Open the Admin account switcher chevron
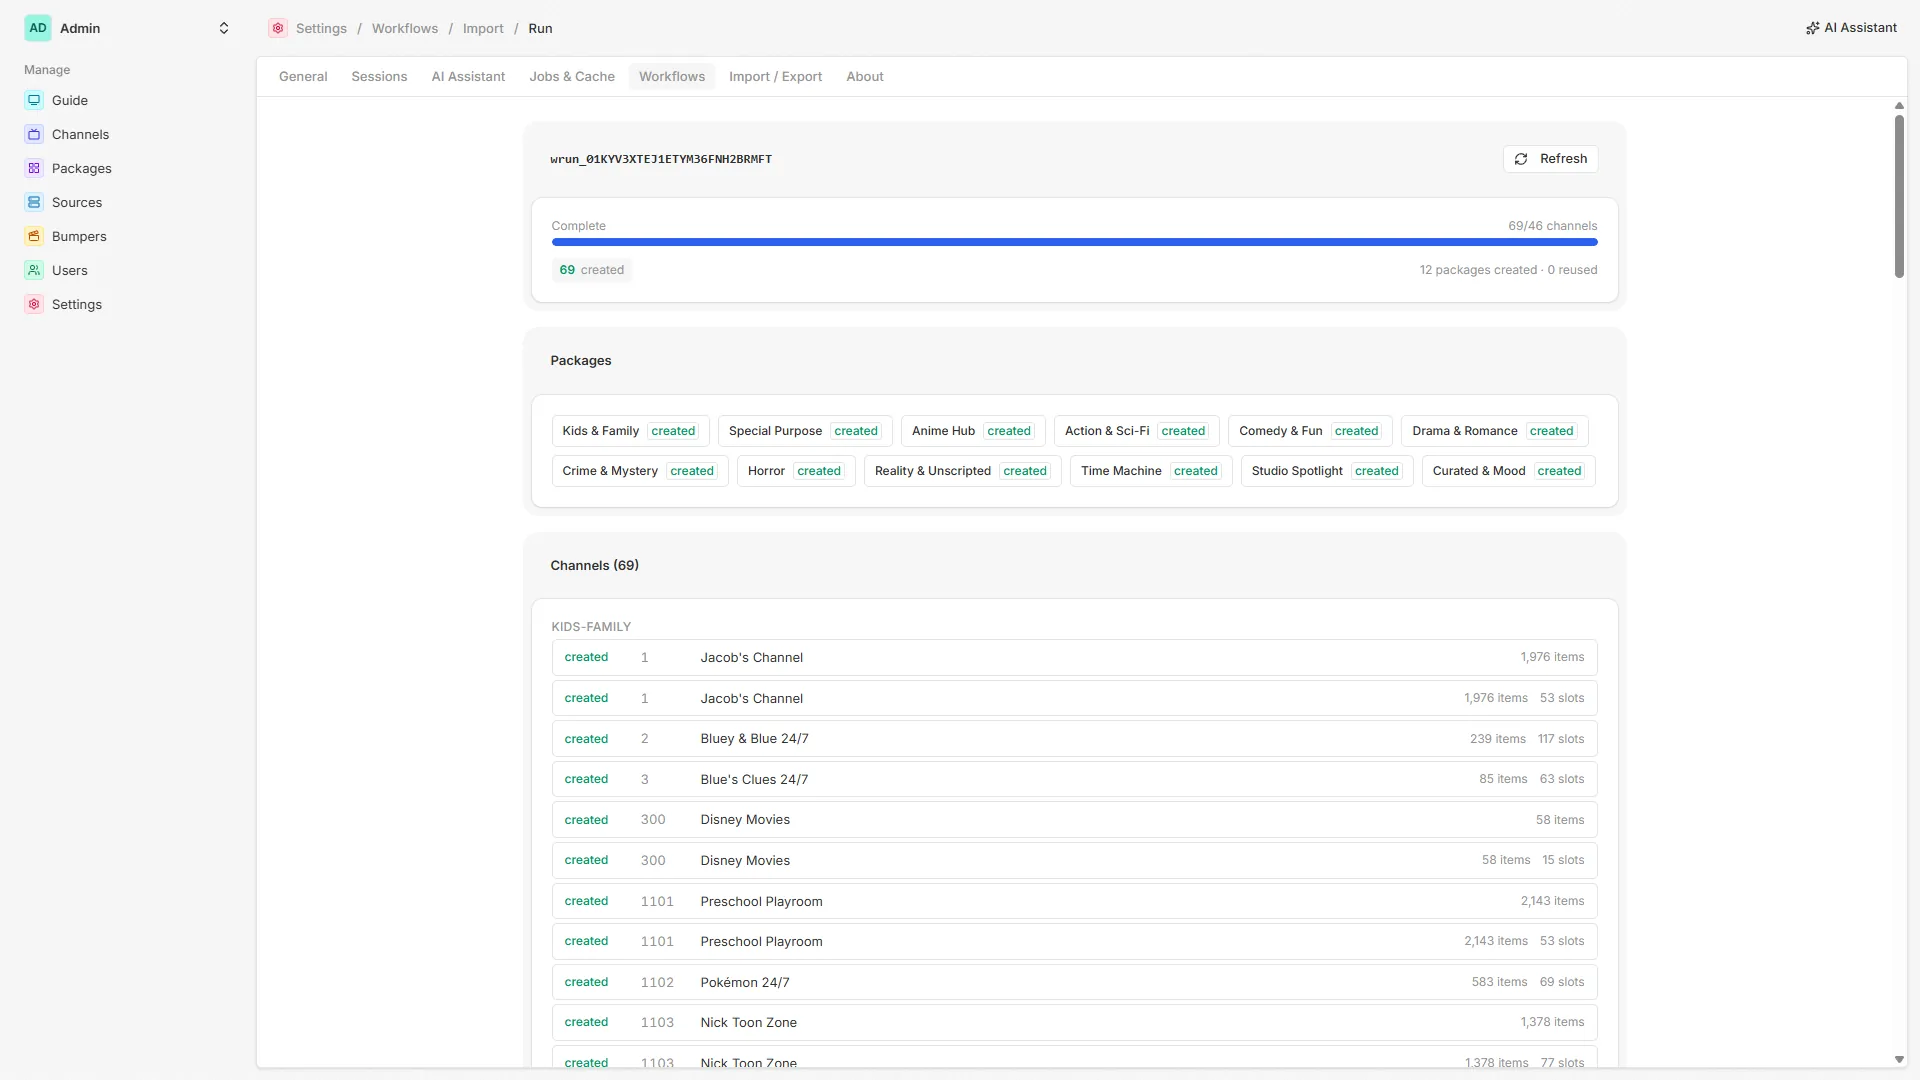This screenshot has height=1080, width=1920. (224, 28)
